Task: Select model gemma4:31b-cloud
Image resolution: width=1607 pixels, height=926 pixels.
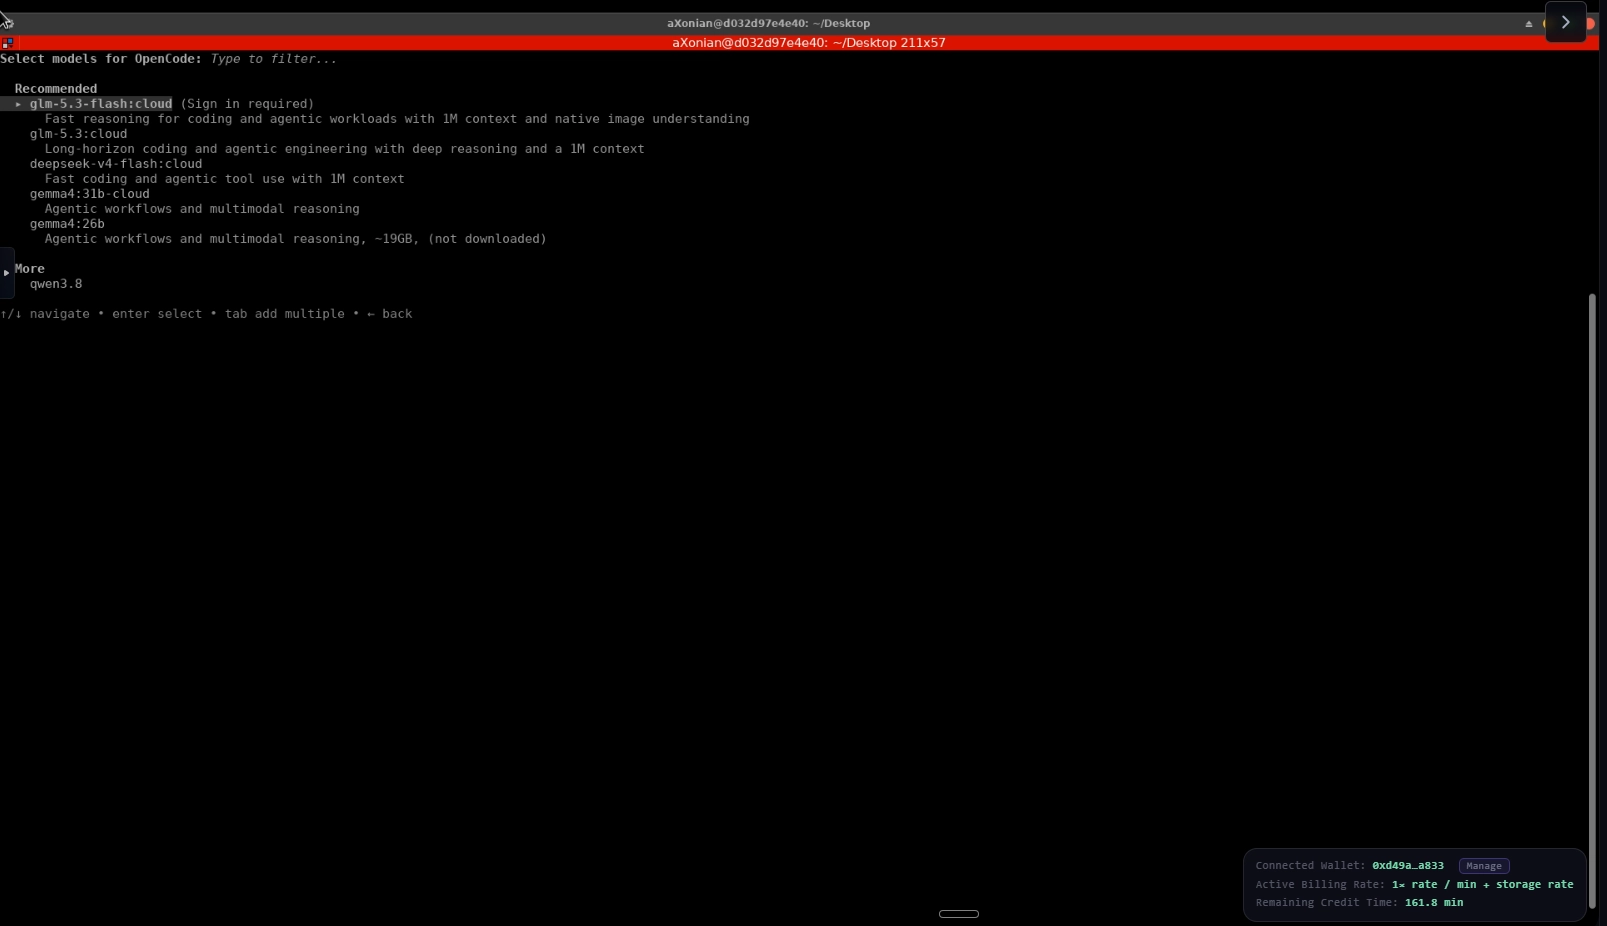Action: coord(89,194)
